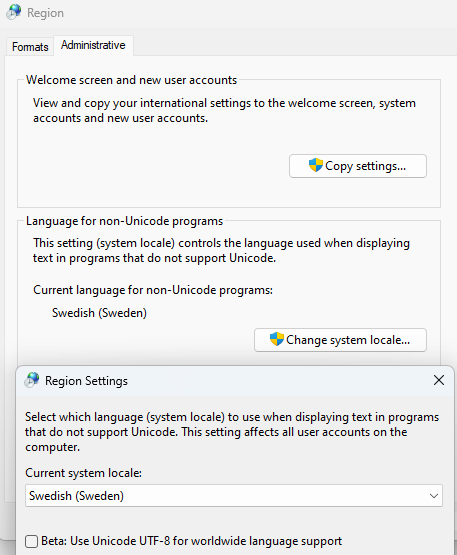
Task: Click the Region window title text
Action: click(45, 13)
